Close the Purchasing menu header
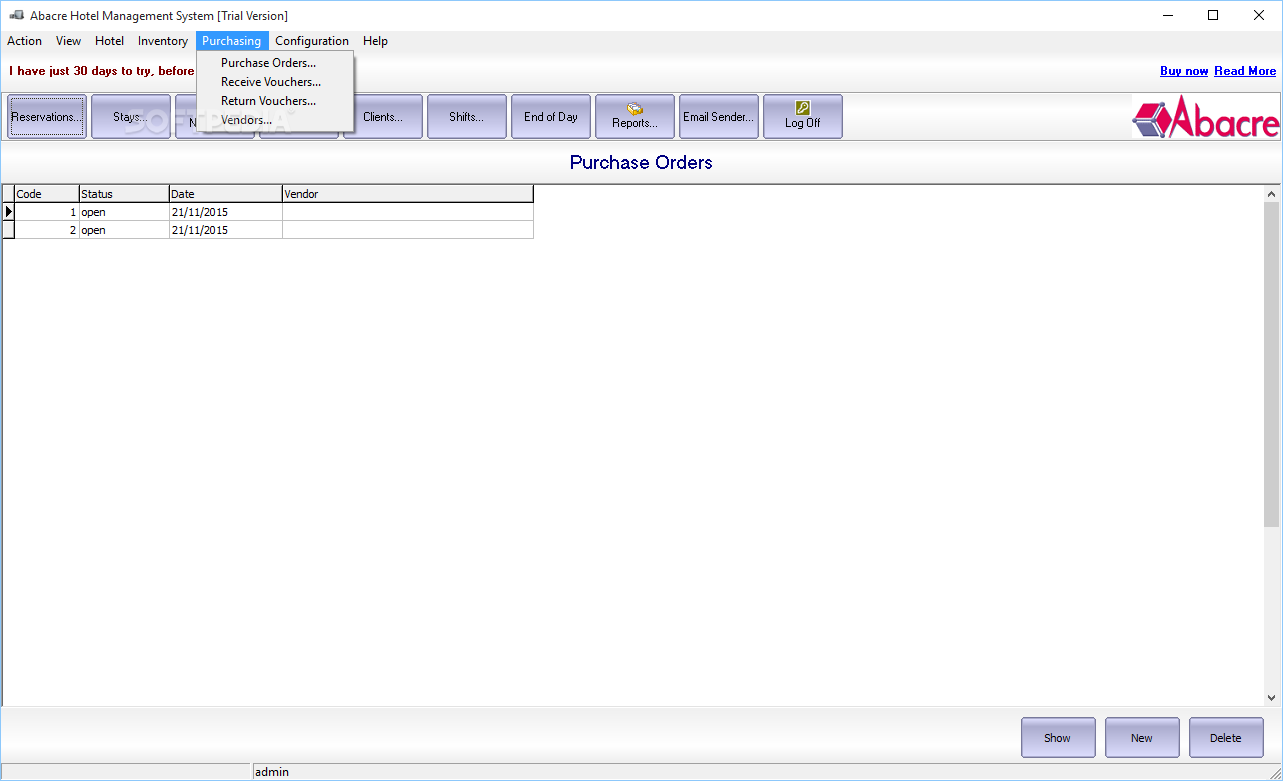Viewport: 1283px width, 781px height. [x=232, y=41]
